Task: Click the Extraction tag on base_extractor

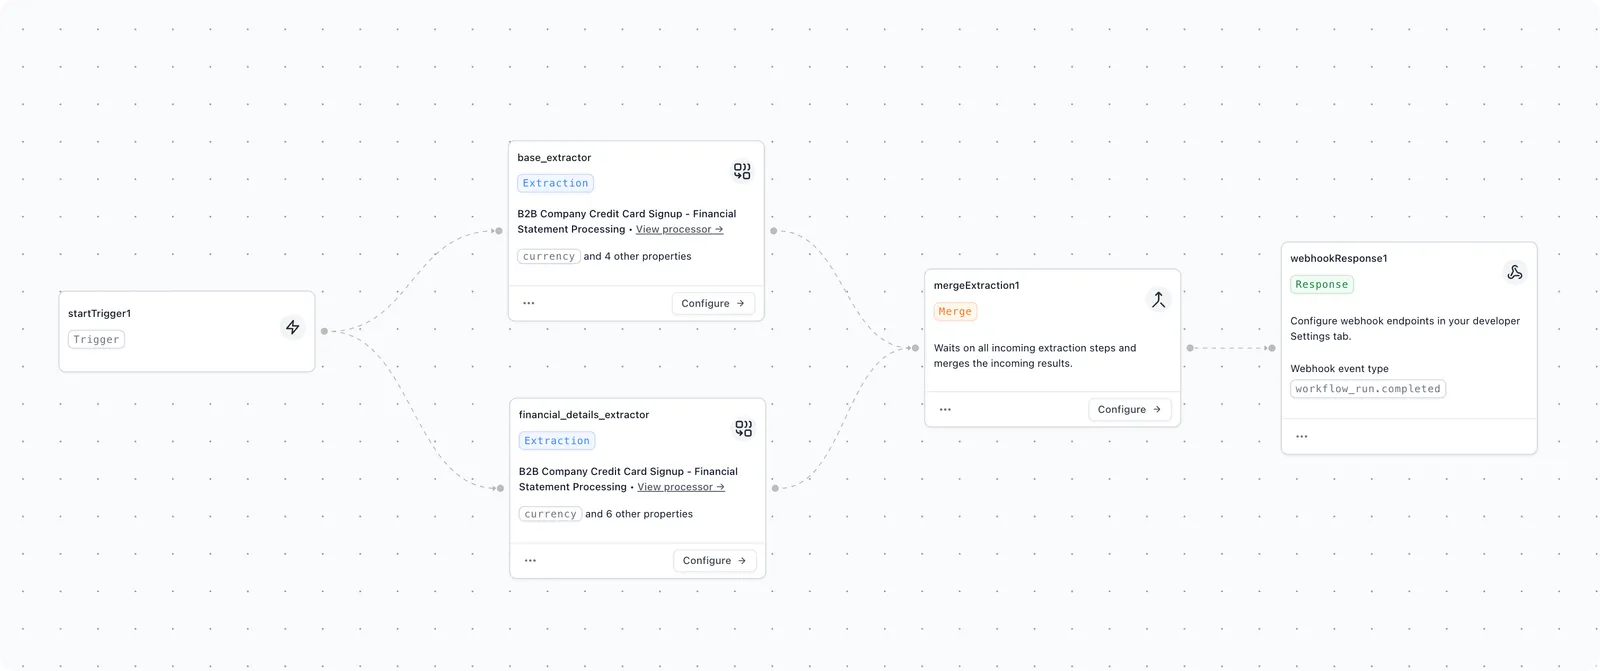Action: tap(556, 183)
